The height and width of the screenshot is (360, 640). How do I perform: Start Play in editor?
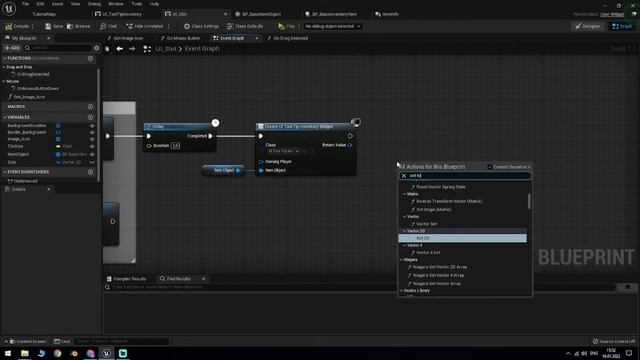click(x=286, y=26)
